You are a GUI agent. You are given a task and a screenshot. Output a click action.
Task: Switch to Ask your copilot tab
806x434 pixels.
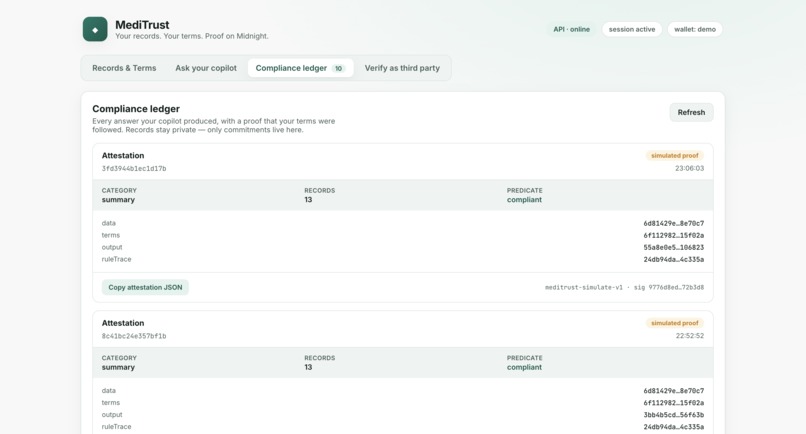pyautogui.click(x=206, y=68)
